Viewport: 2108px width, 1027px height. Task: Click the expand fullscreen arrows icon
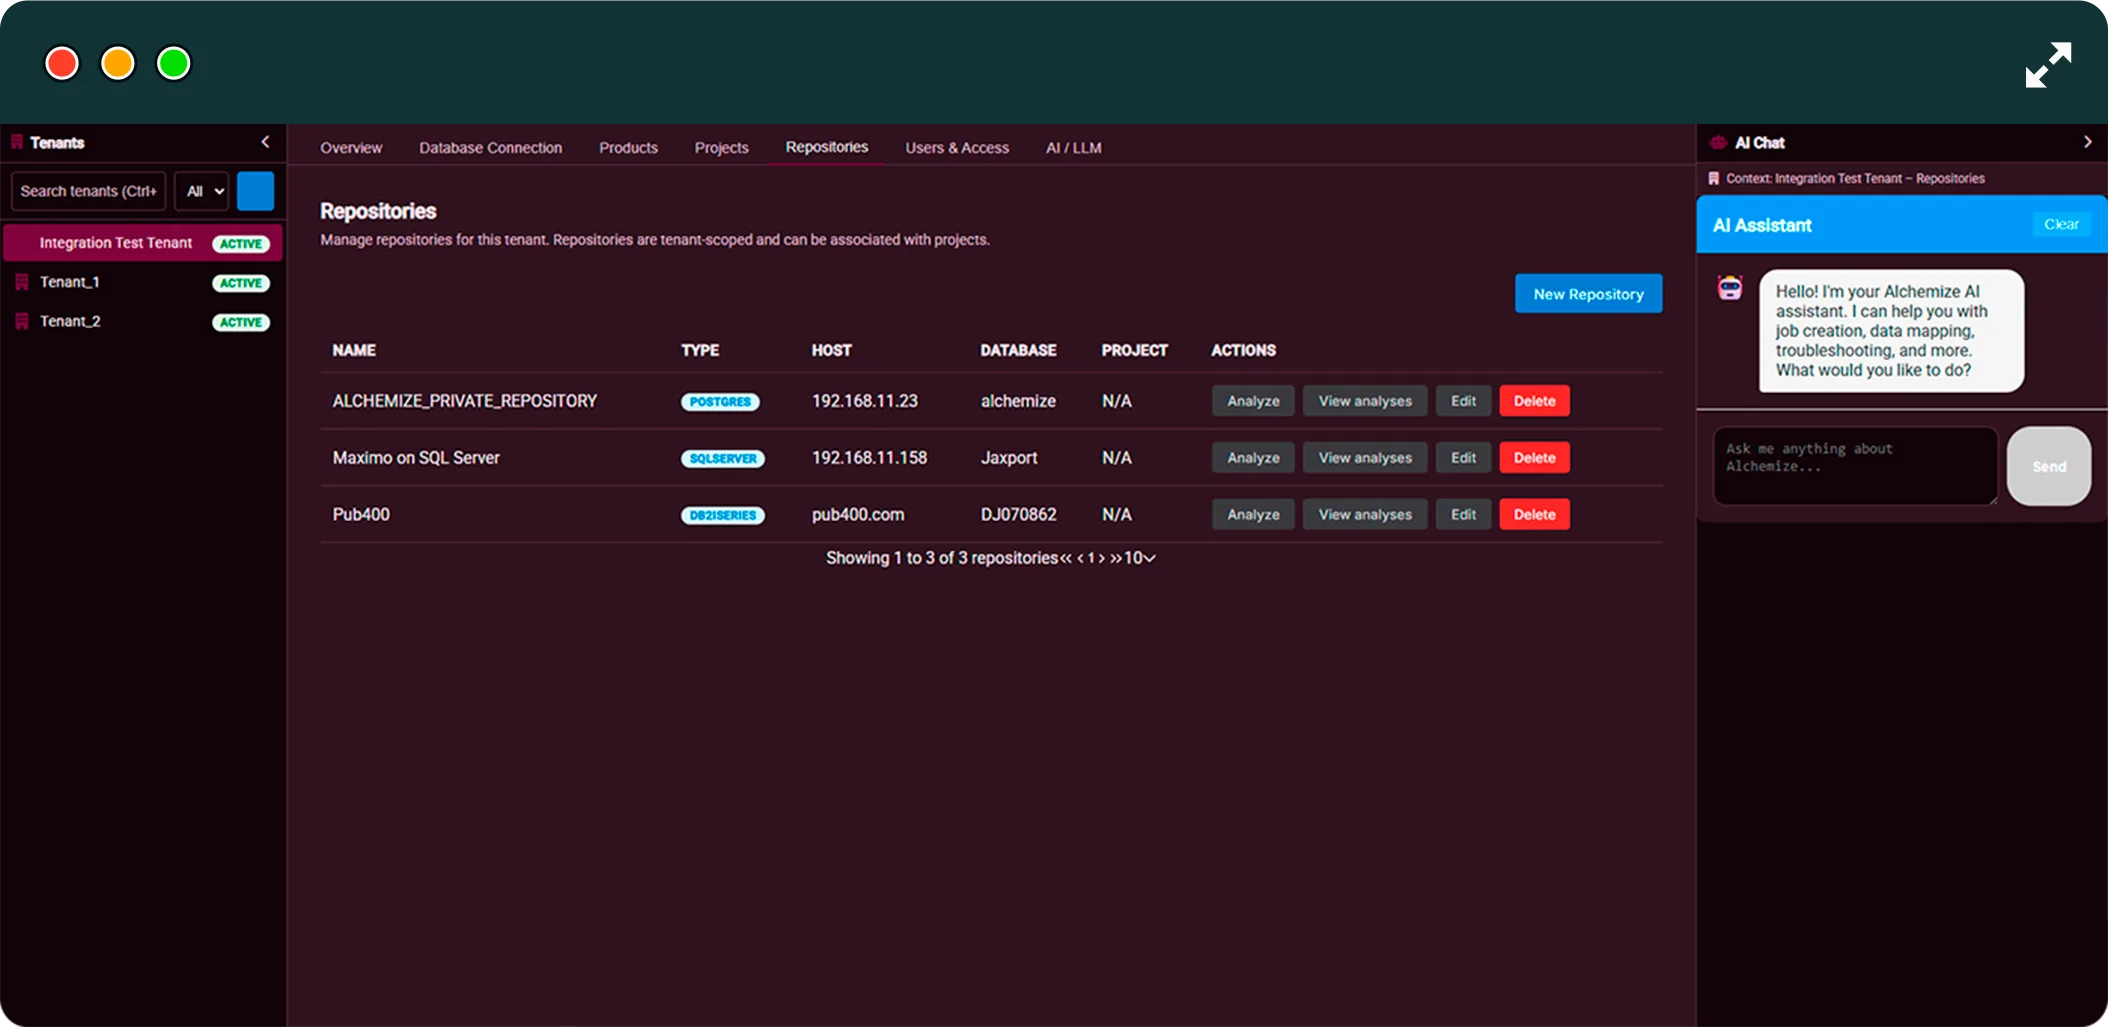2048,64
